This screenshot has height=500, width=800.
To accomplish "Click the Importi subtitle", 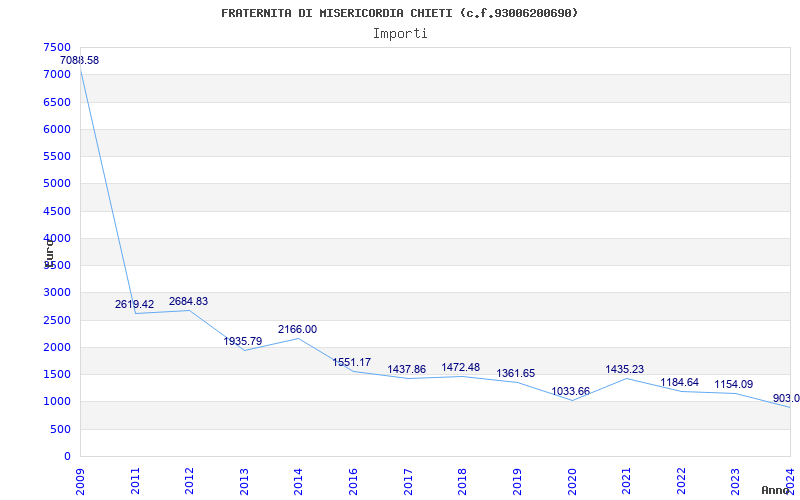I will pyautogui.click(x=400, y=34).
